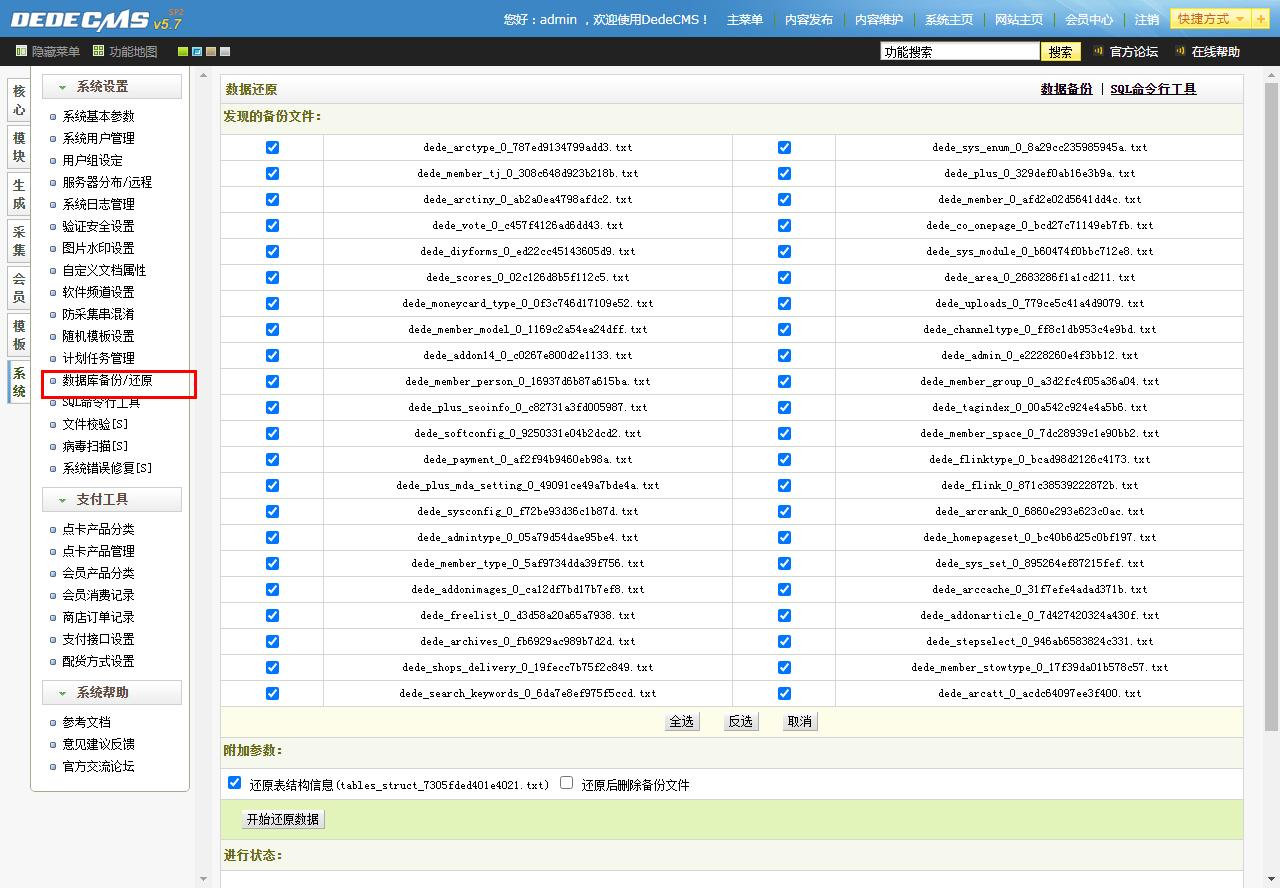Click bullet icon next to 病毒扫描[S]
This screenshot has width=1280, height=888.
(x=54, y=447)
